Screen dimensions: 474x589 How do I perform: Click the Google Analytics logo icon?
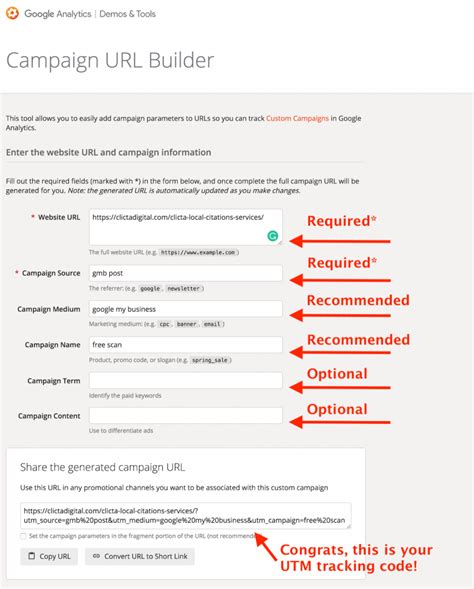pyautogui.click(x=12, y=14)
